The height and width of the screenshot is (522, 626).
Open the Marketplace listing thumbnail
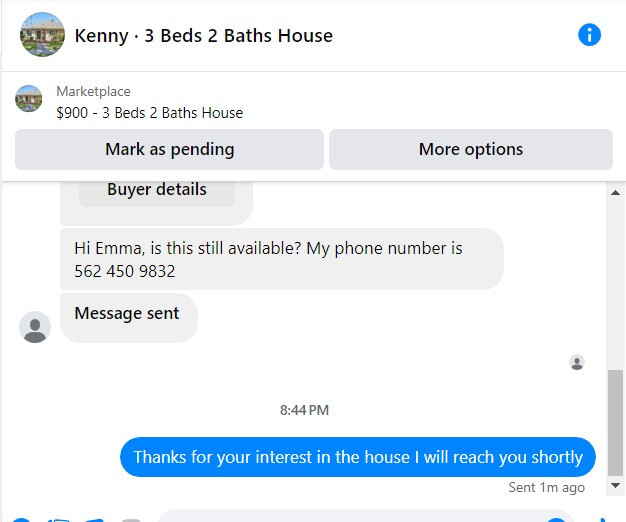(28, 99)
